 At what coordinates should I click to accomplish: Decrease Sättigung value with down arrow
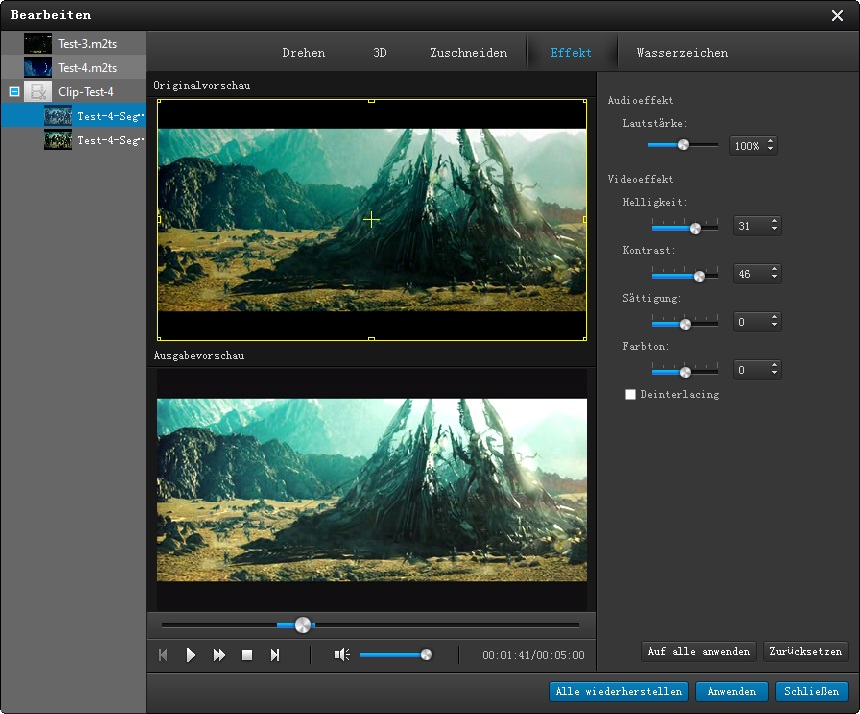(x=774, y=325)
